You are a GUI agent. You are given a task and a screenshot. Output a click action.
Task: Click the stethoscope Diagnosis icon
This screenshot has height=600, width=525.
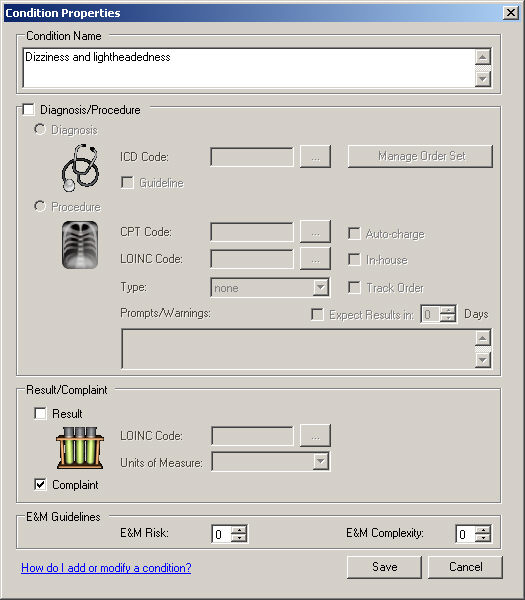[80, 168]
